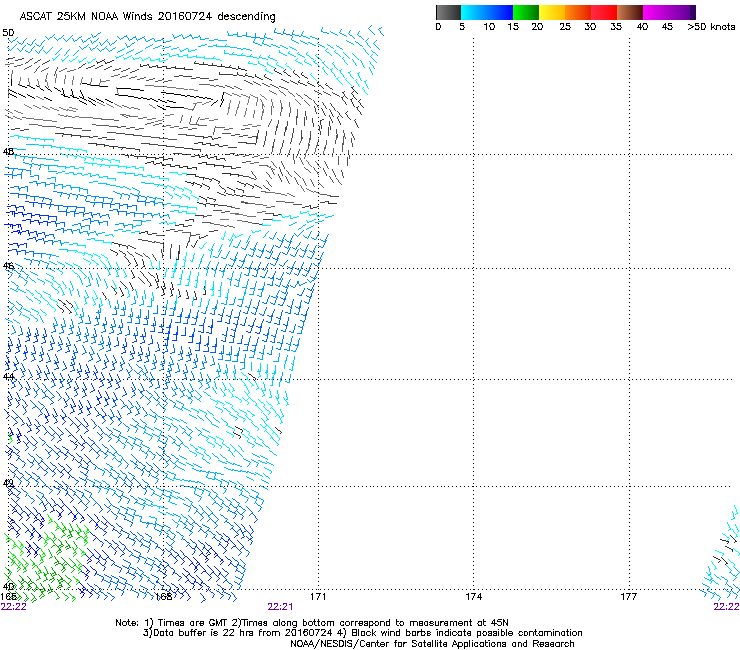The width and height of the screenshot is (740, 650).
Task: Click the latitude axis label '48'
Action: point(8,152)
